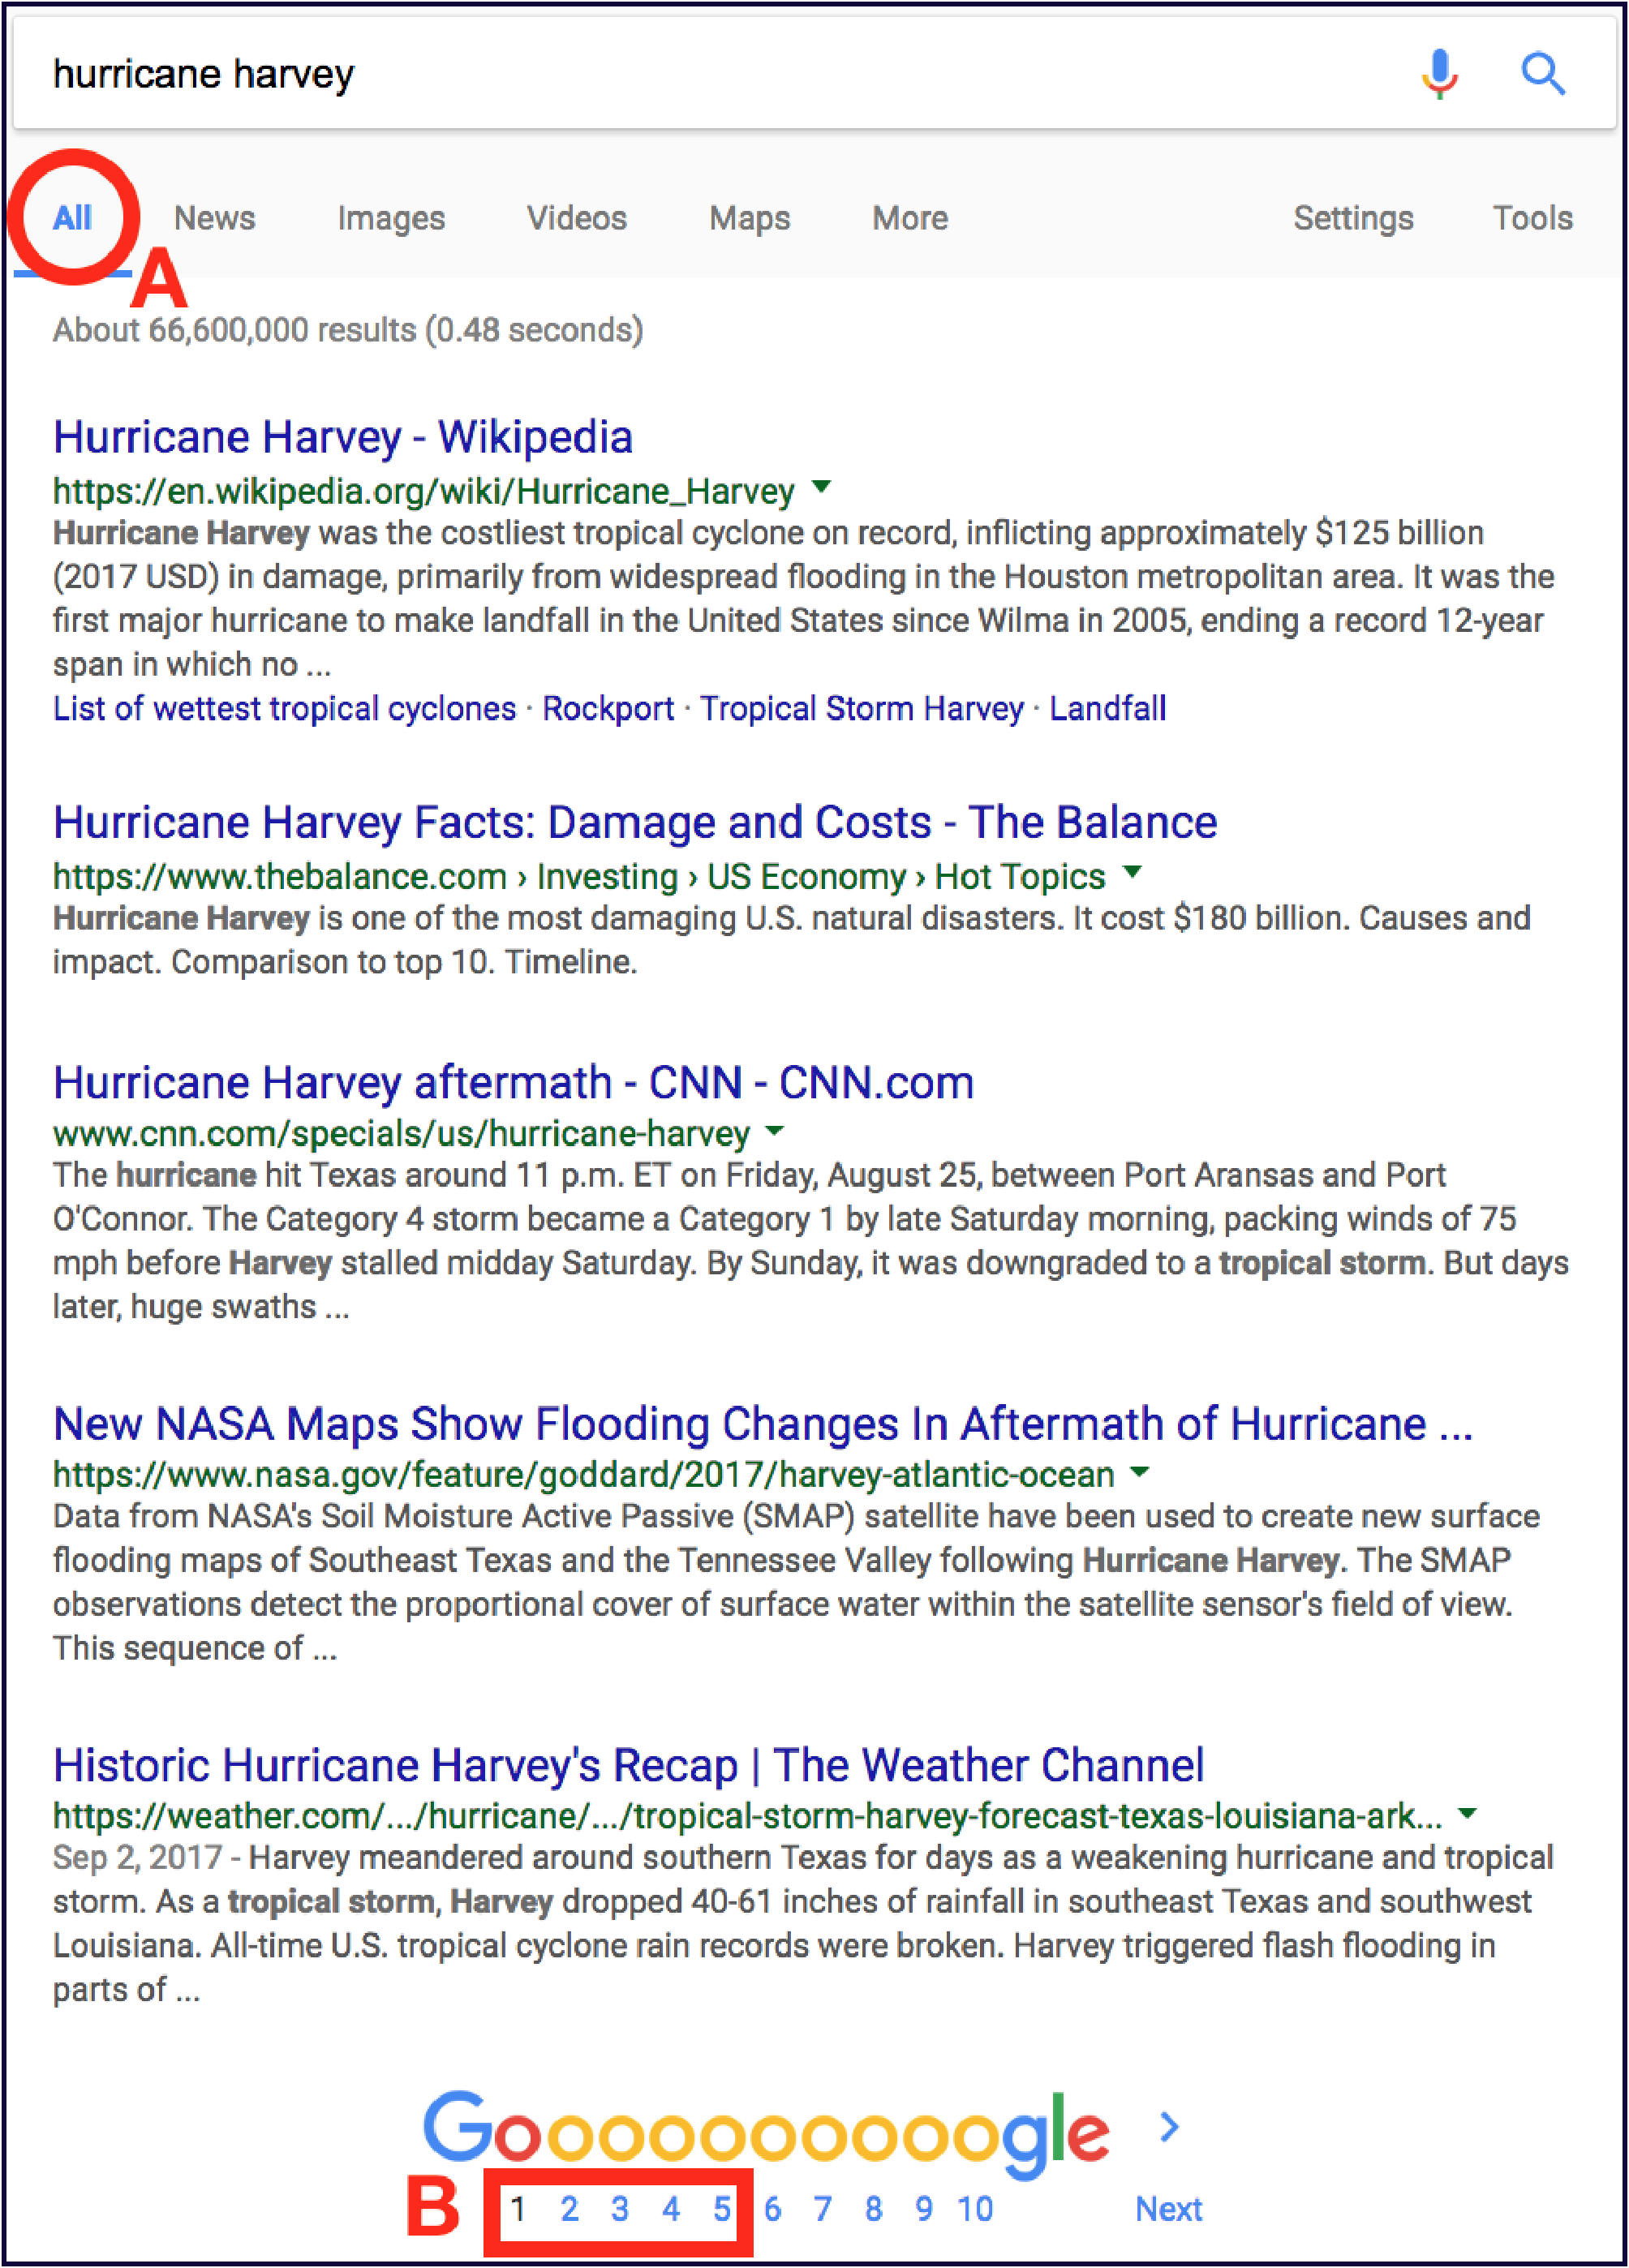Expand the weather.com URL dropdown arrow

click(x=1467, y=1813)
